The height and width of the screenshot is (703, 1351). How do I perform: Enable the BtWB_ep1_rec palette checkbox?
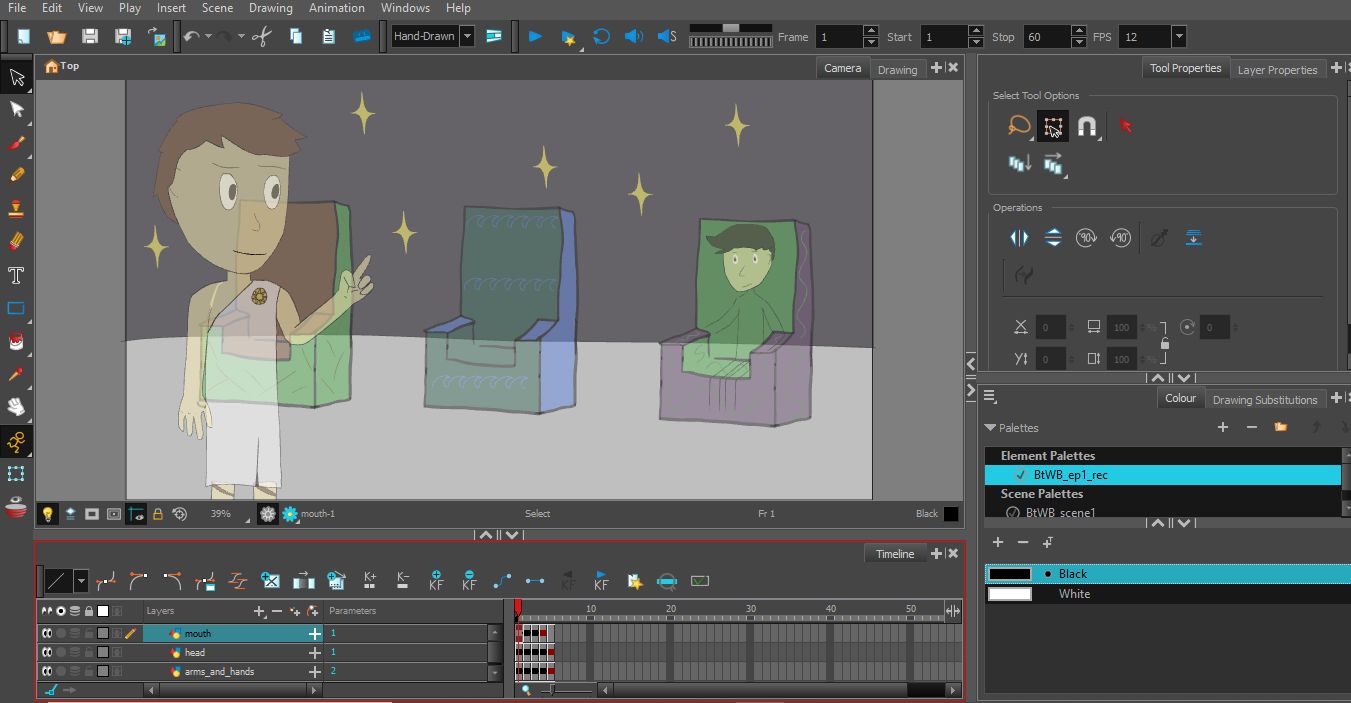[1020, 475]
